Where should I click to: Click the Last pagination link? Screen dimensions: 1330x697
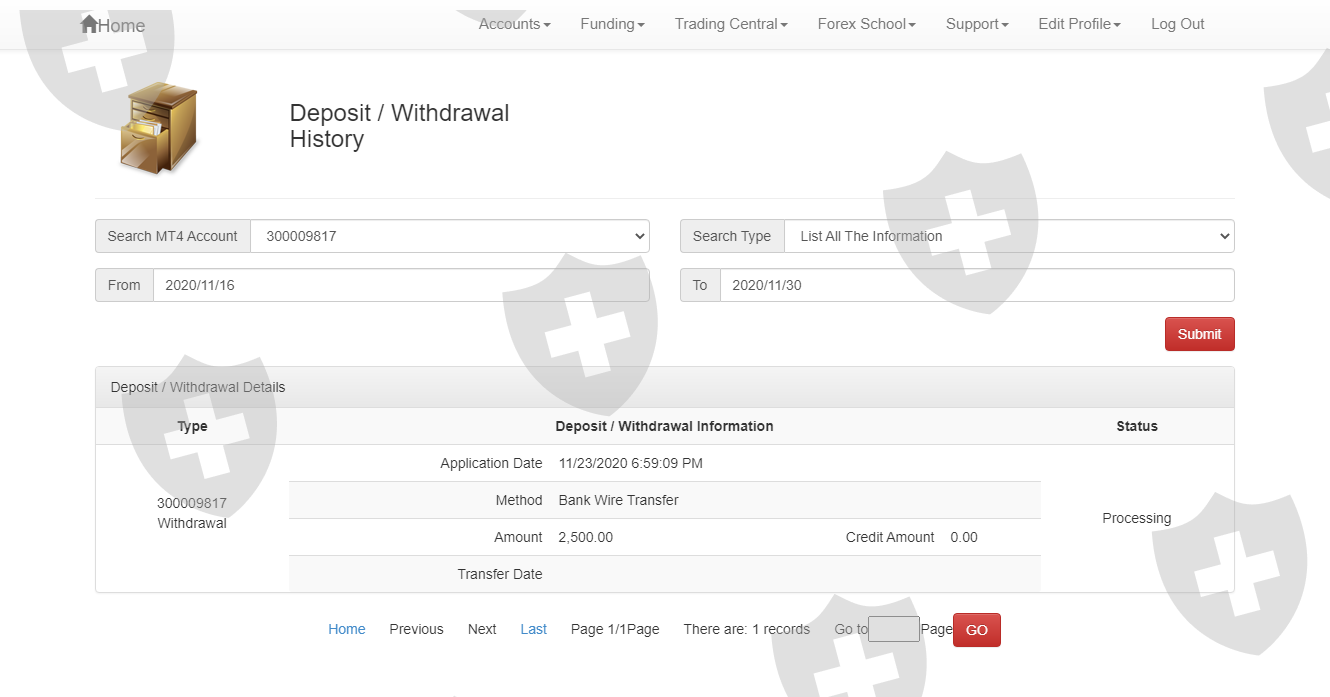click(533, 629)
